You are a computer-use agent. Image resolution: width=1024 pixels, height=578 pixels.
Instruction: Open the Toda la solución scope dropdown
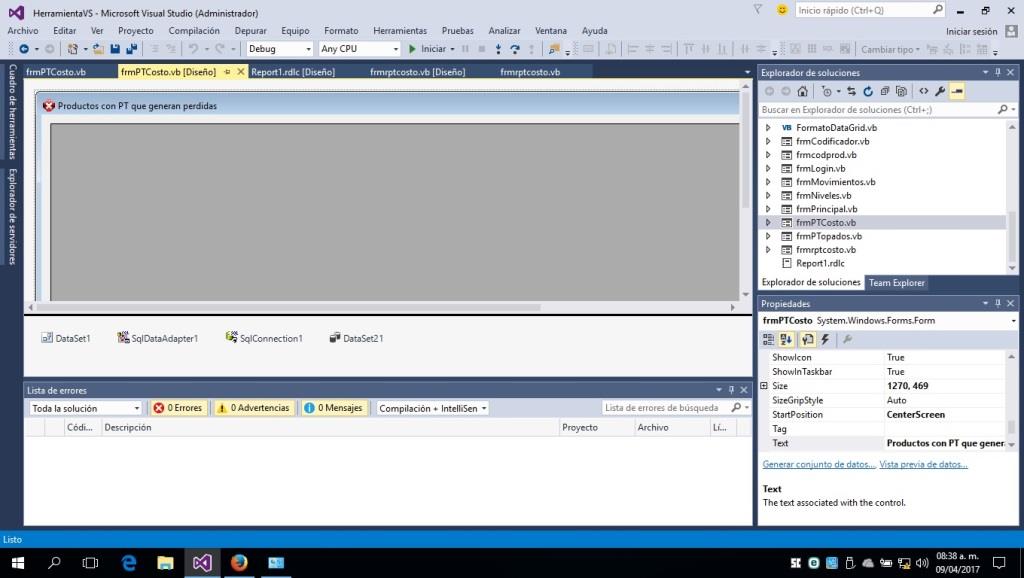tap(86, 408)
